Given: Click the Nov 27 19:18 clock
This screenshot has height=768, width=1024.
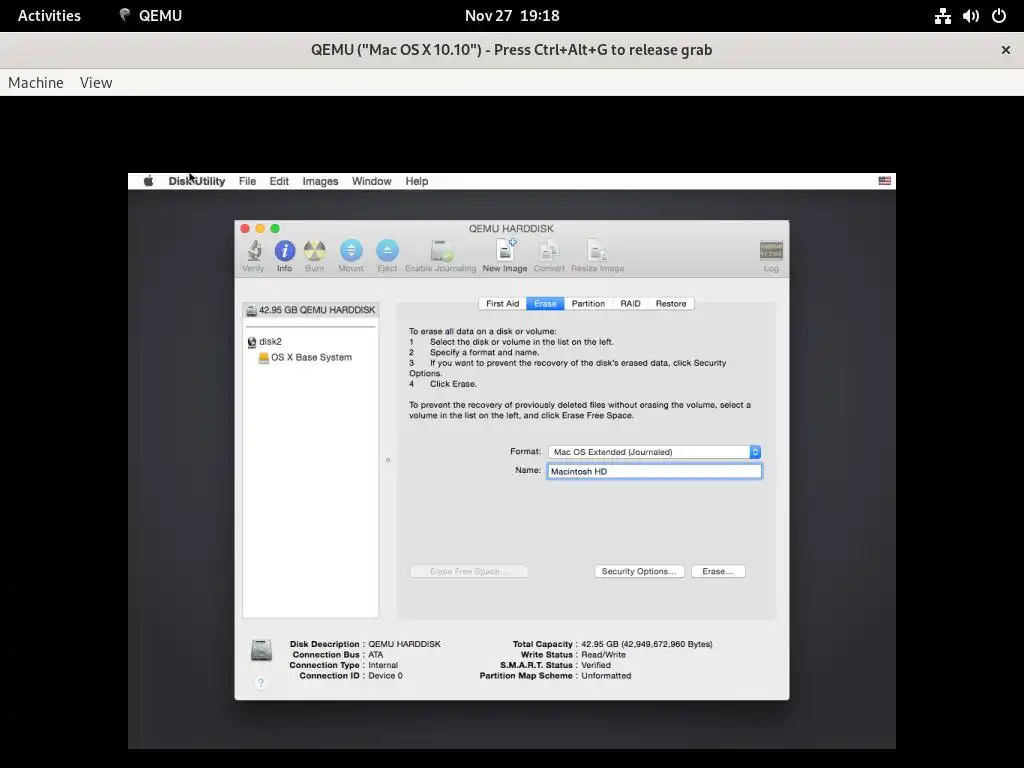Looking at the screenshot, I should coord(512,16).
